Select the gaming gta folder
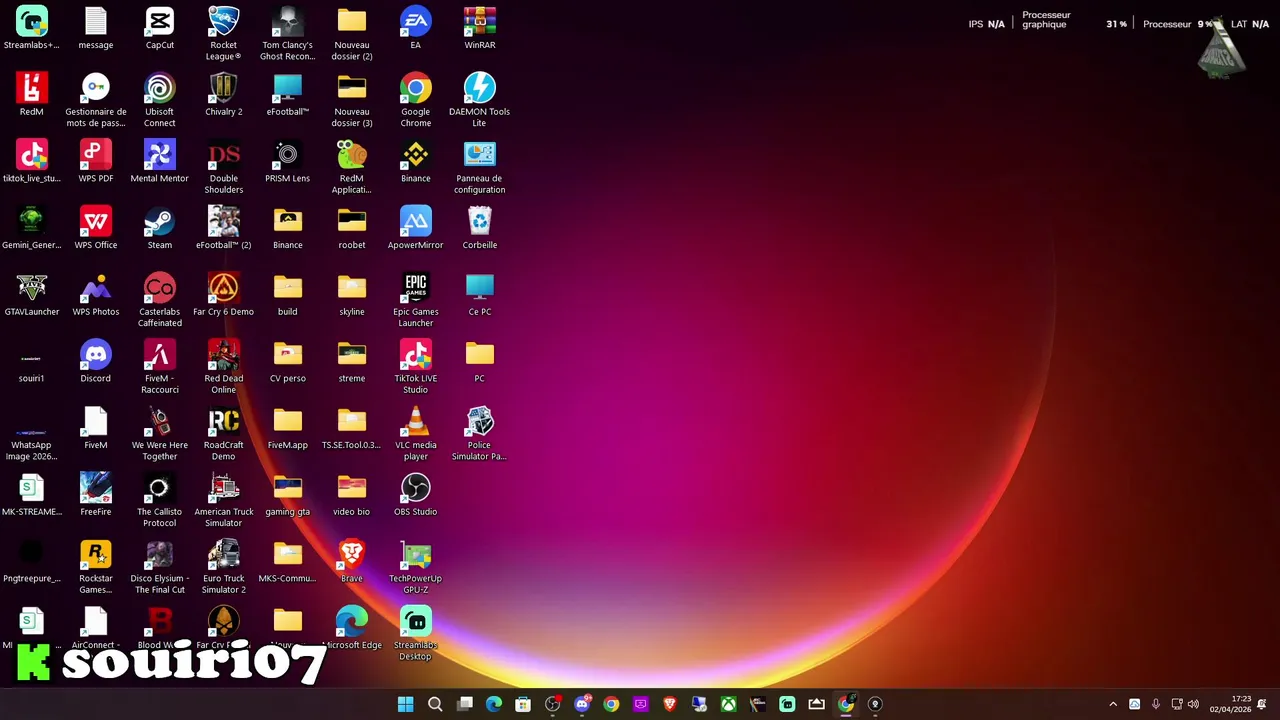This screenshot has width=1280, height=720. pyautogui.click(x=287, y=494)
